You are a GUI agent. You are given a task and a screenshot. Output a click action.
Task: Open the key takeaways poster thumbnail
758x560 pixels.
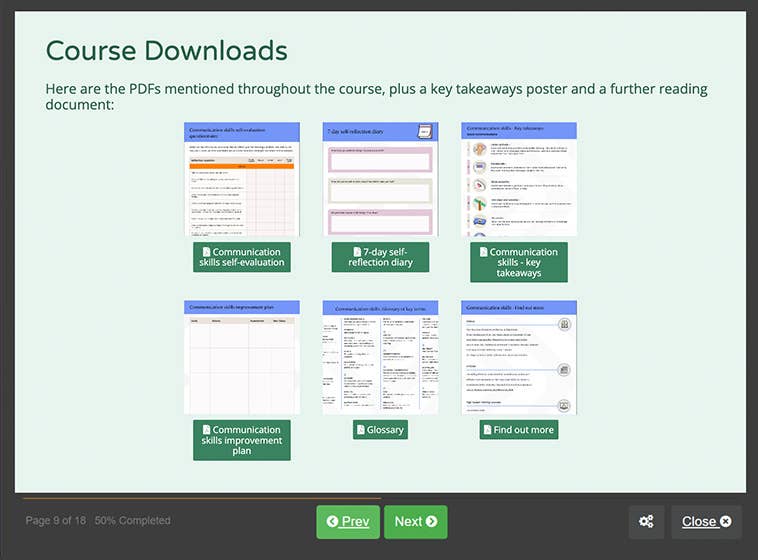coord(518,179)
